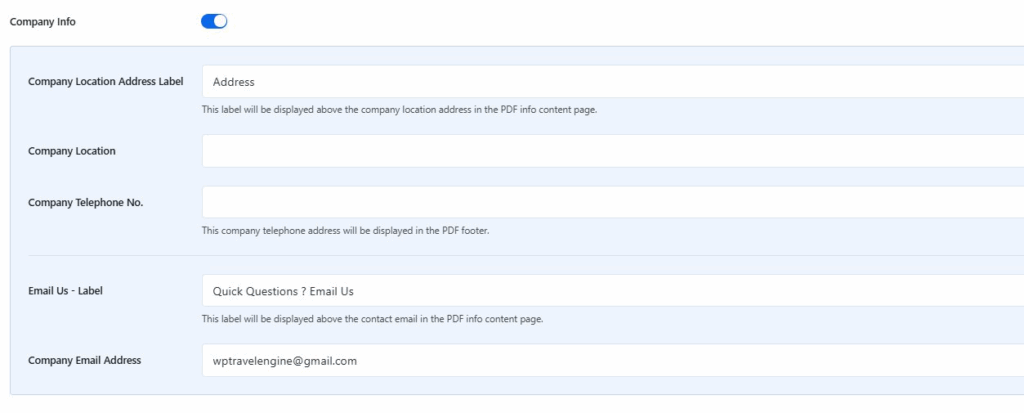Click the white knob of the Company Info switch
Screen dimensions: 1024x413
[x=221, y=21]
